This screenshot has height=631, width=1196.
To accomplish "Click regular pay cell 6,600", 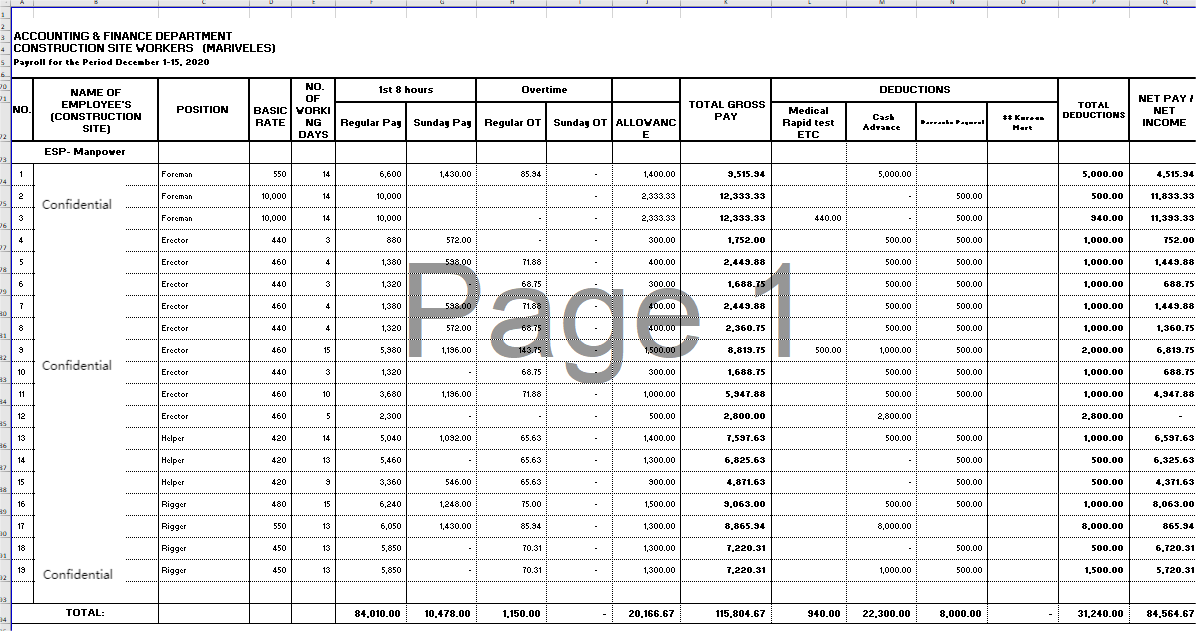I will [x=390, y=174].
